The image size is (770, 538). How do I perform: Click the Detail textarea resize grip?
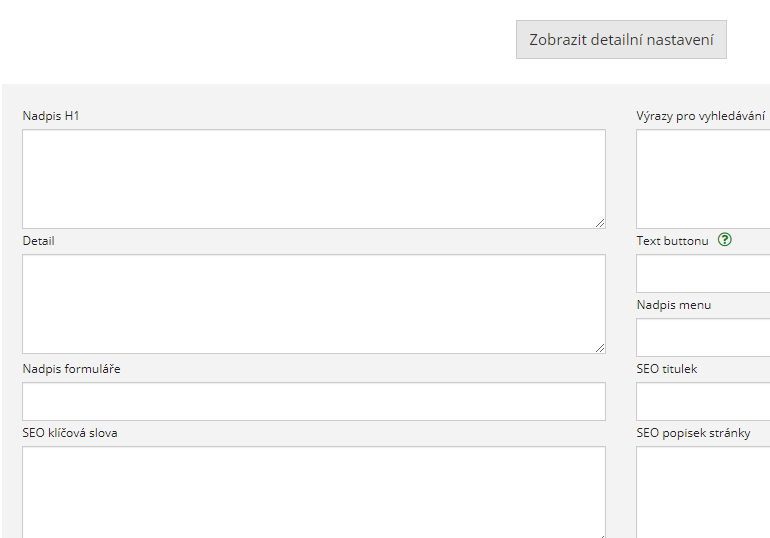pos(600,348)
